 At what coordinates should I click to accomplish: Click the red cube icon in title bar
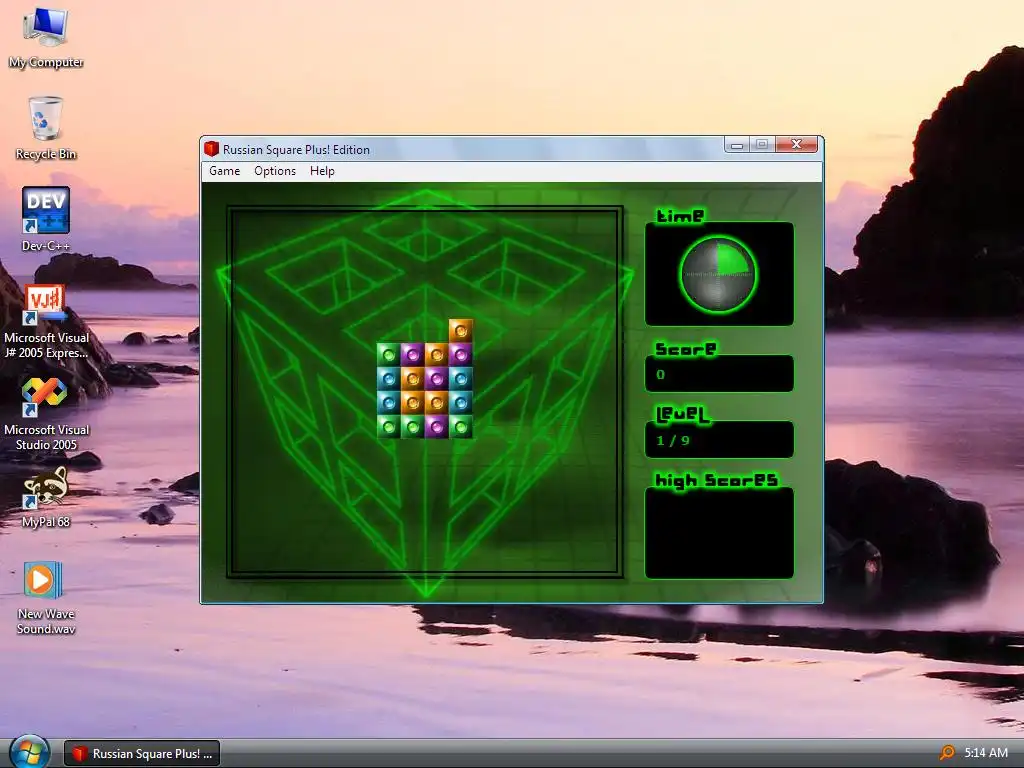pyautogui.click(x=211, y=149)
